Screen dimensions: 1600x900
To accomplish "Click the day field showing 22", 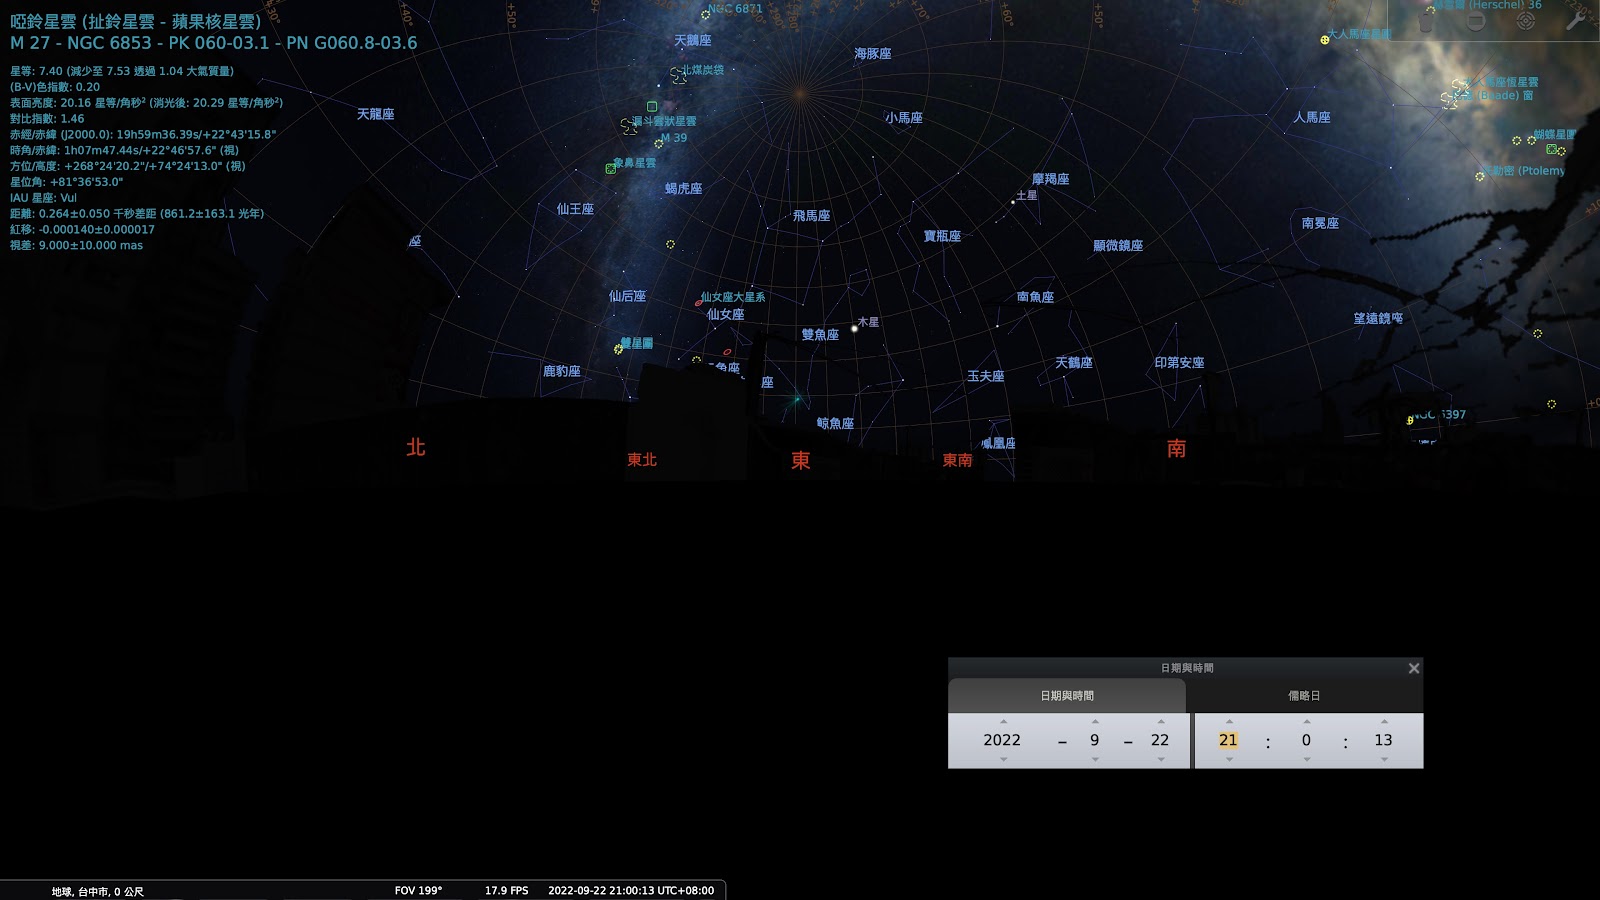I will pyautogui.click(x=1160, y=740).
